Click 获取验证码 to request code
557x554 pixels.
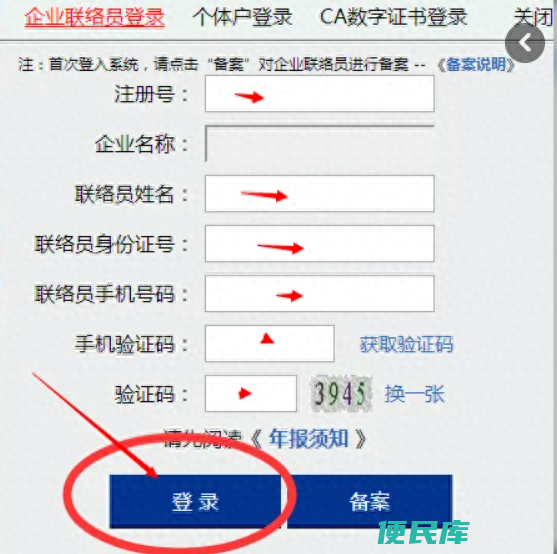click(406, 344)
